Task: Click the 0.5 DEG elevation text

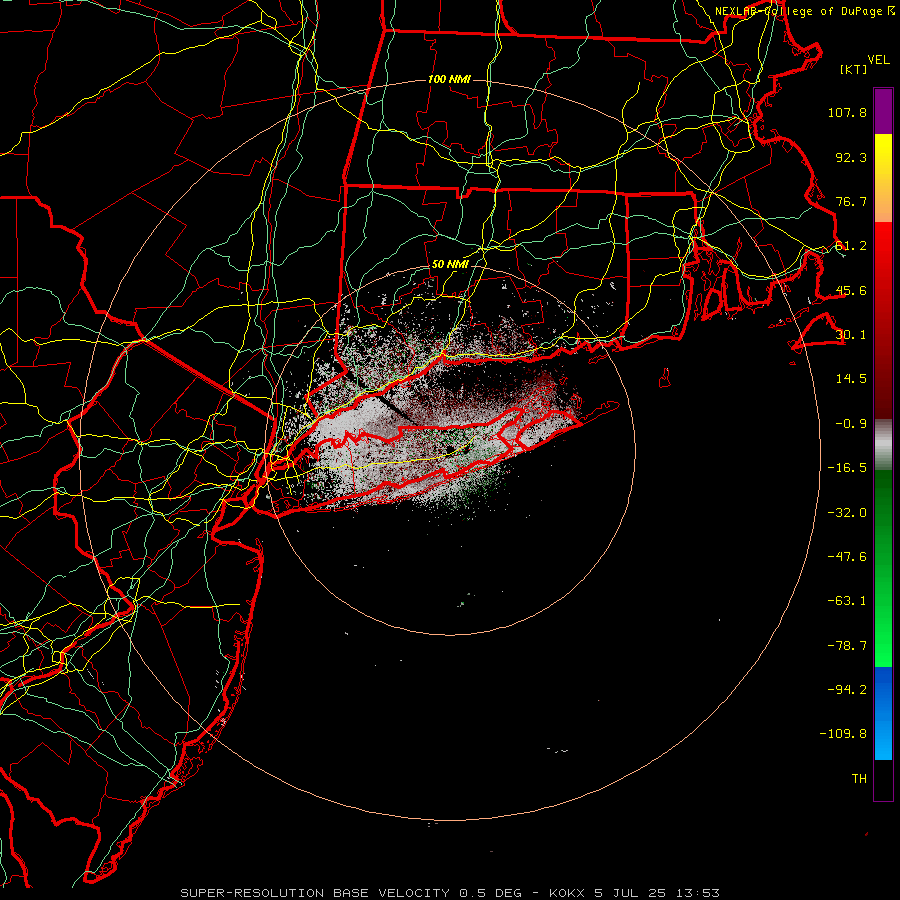Action: tap(490, 893)
